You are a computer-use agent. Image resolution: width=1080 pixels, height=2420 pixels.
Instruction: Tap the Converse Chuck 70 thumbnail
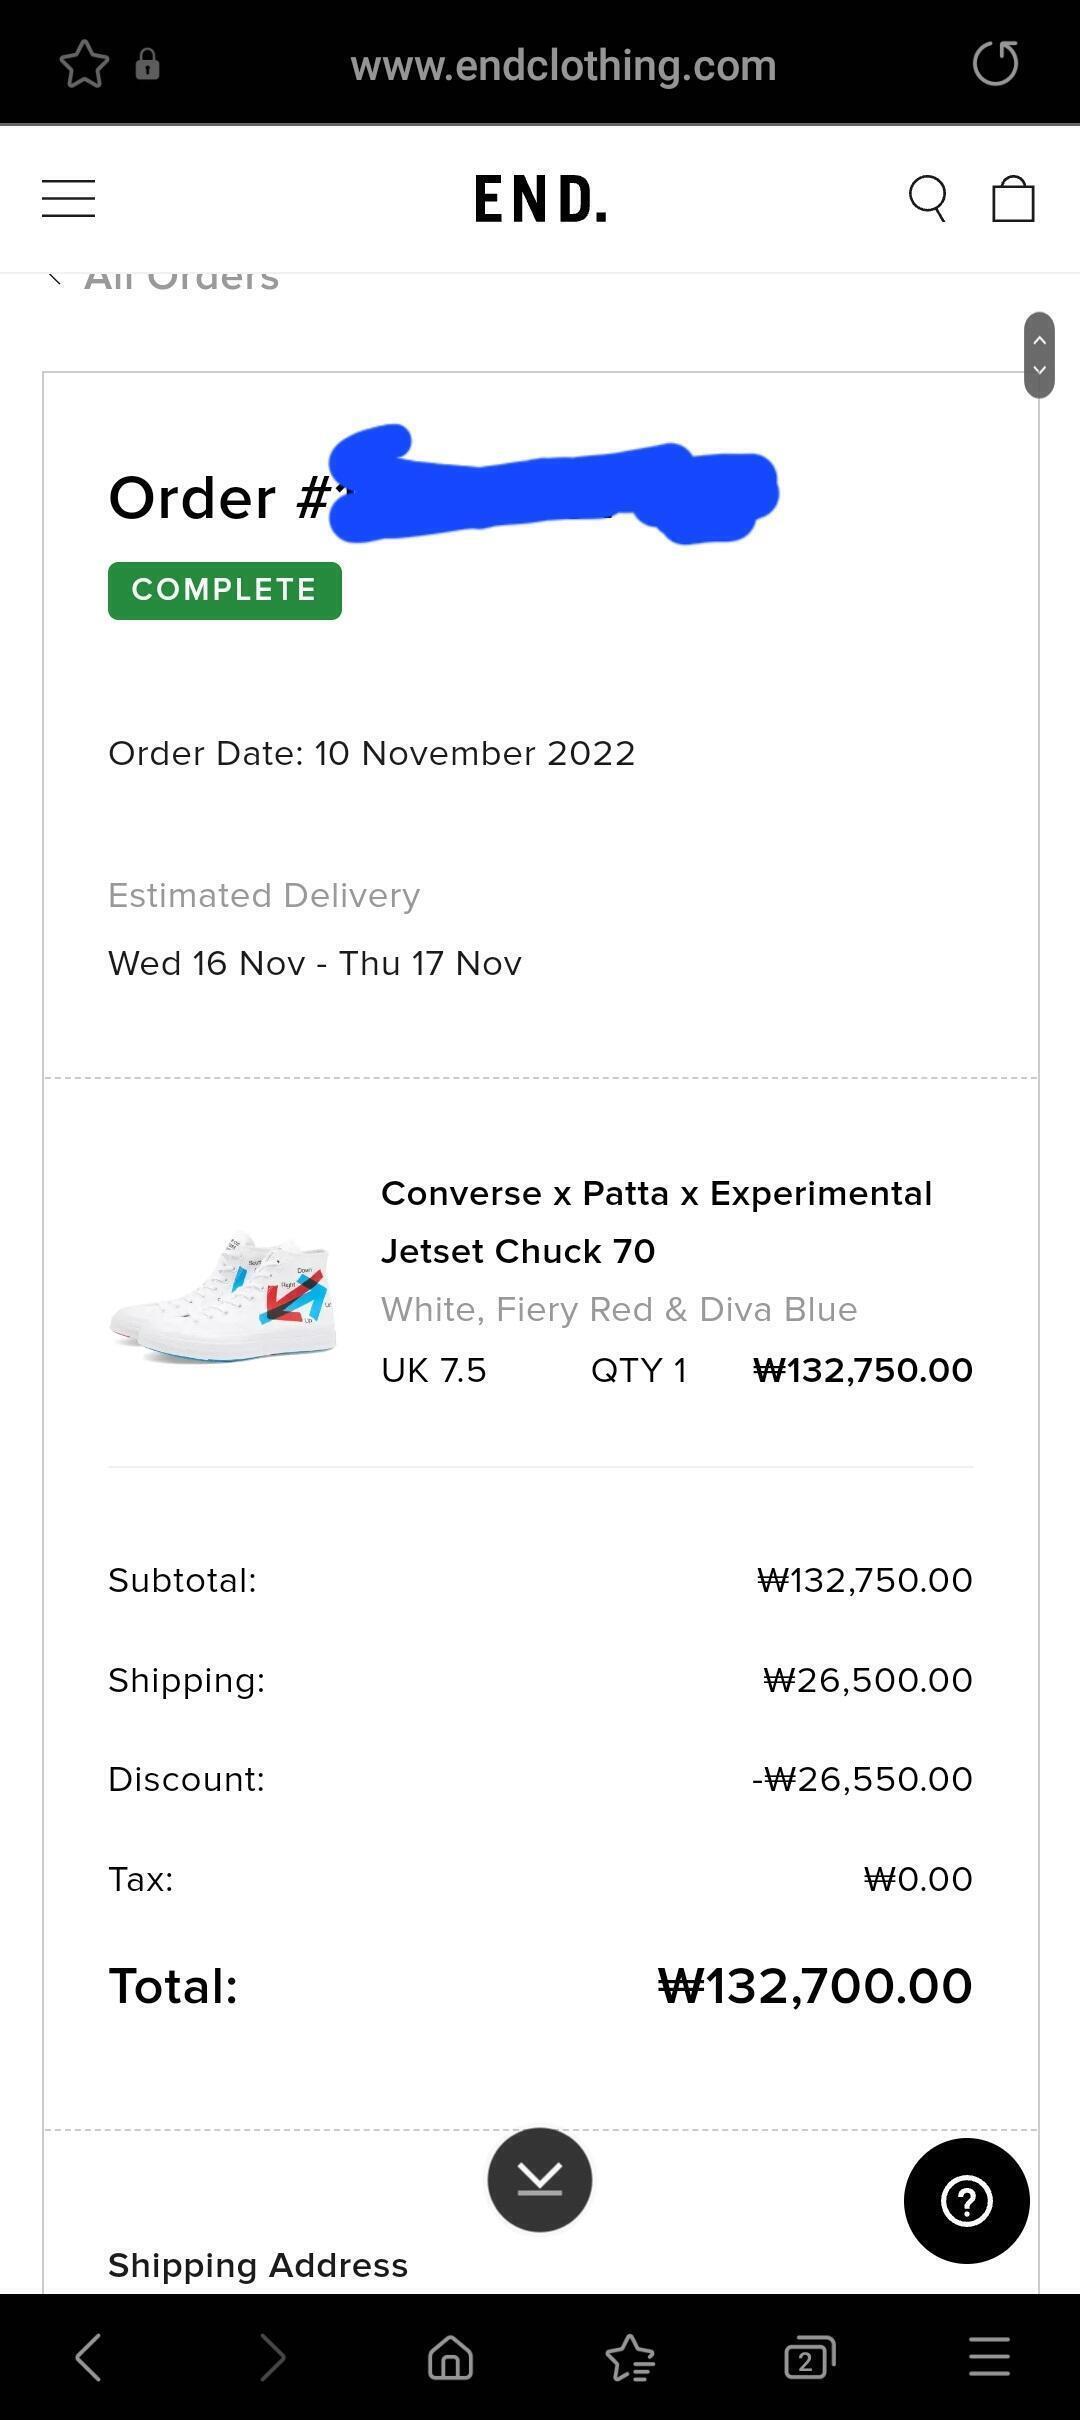coord(223,1296)
